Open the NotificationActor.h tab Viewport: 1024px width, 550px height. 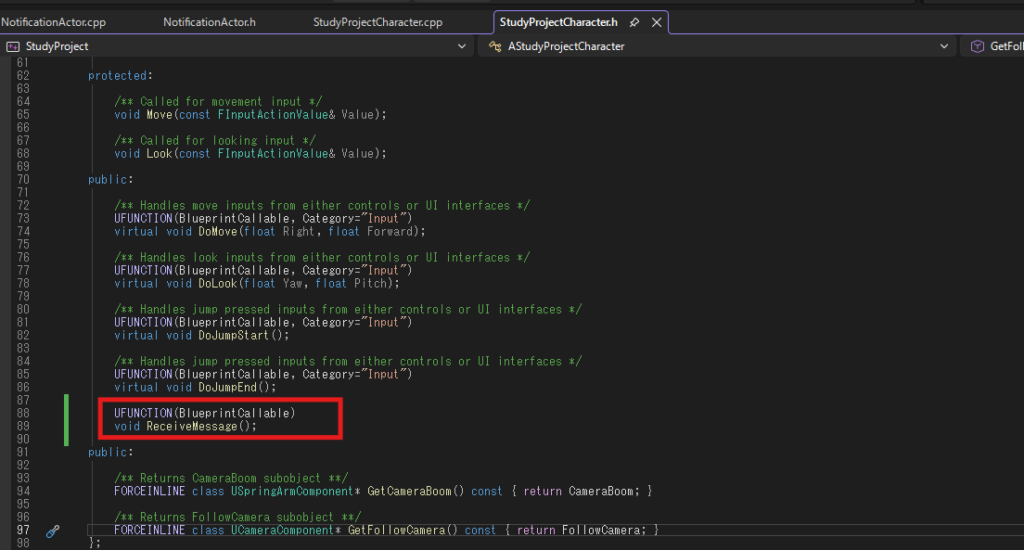click(x=210, y=22)
